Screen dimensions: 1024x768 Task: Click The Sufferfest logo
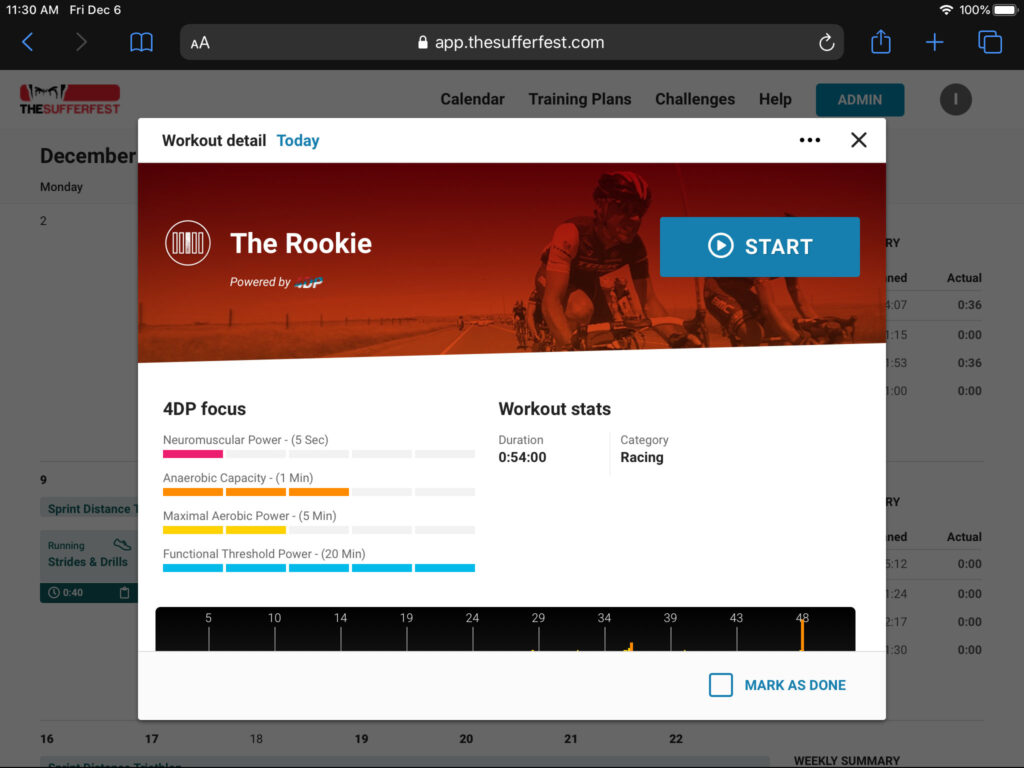(x=70, y=99)
